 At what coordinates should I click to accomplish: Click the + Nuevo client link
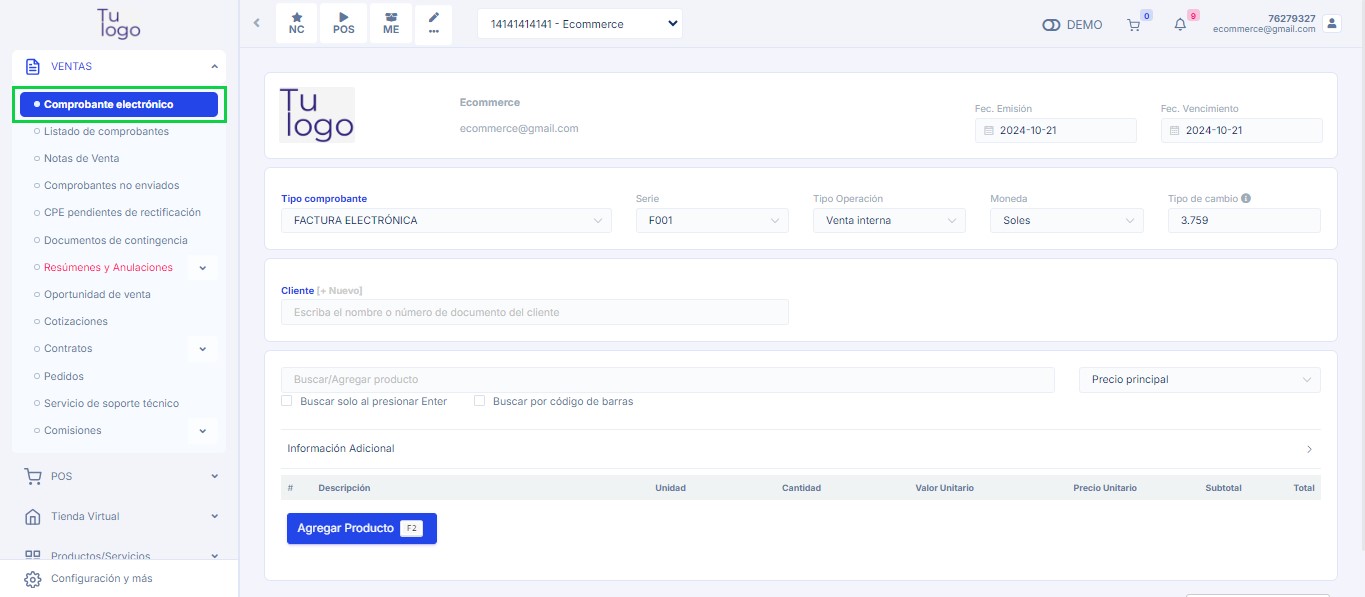(x=341, y=290)
